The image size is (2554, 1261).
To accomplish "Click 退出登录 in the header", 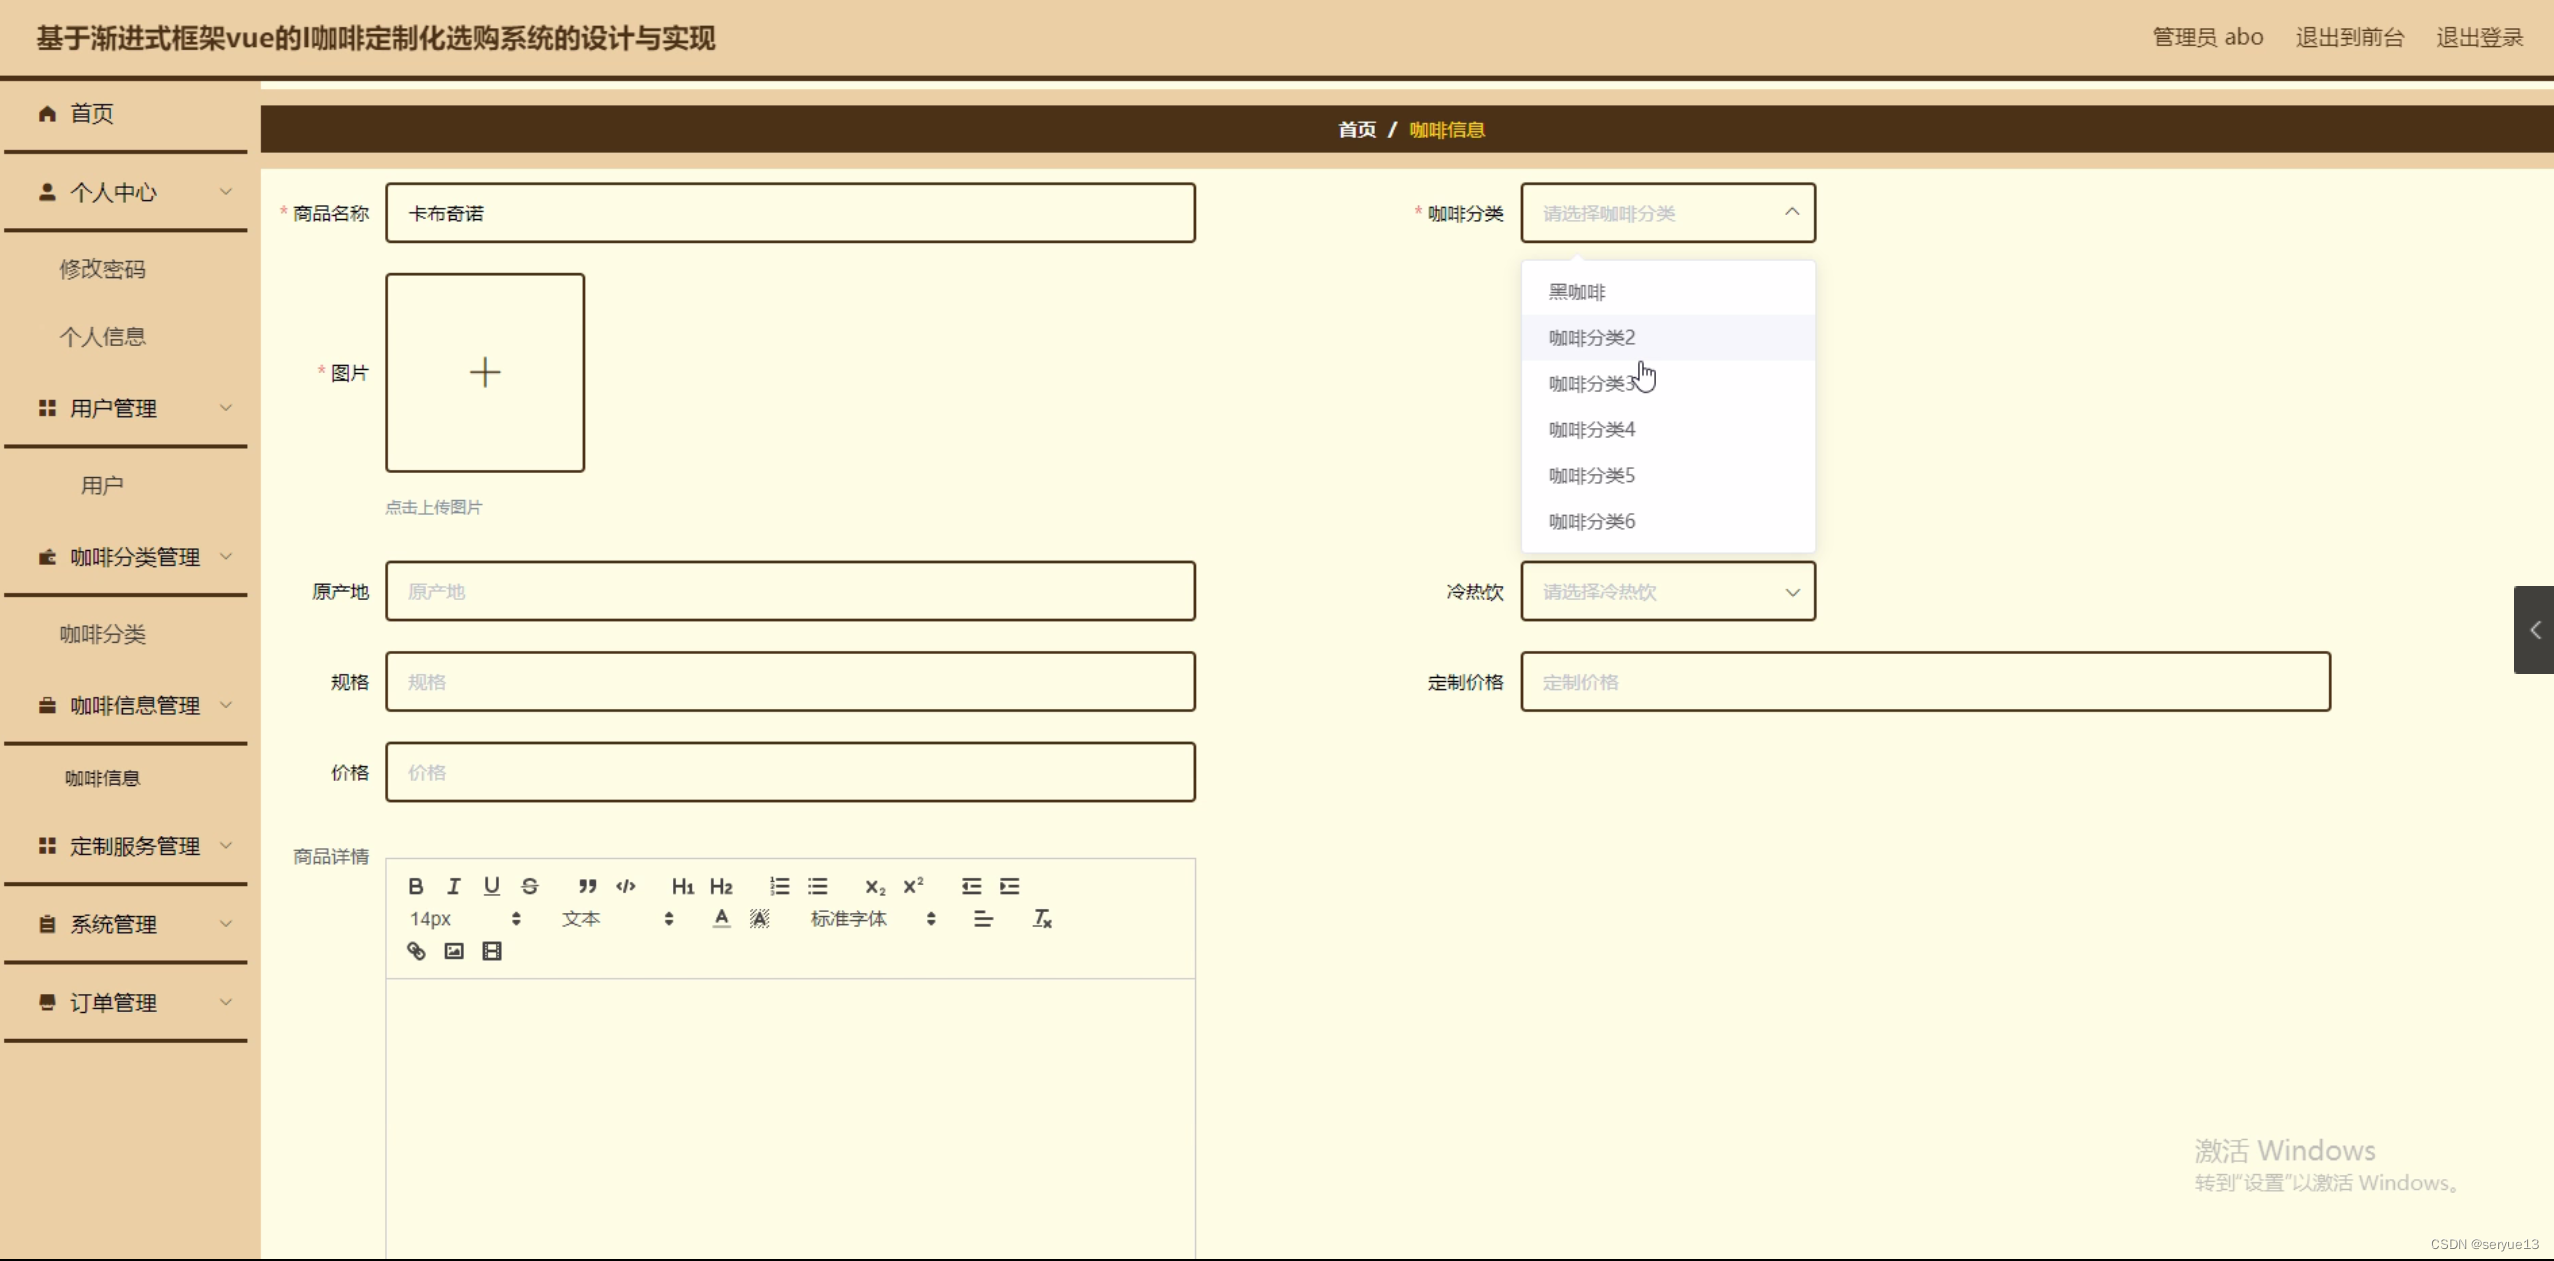I will click(x=2479, y=38).
